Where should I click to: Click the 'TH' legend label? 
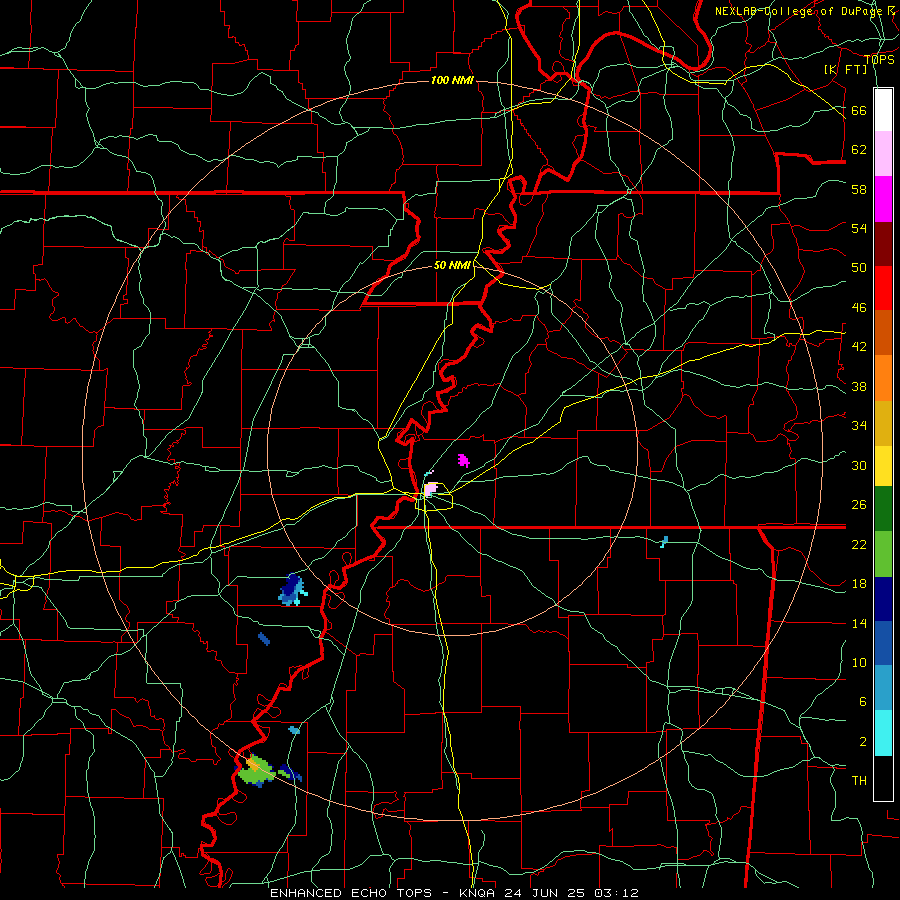click(859, 780)
